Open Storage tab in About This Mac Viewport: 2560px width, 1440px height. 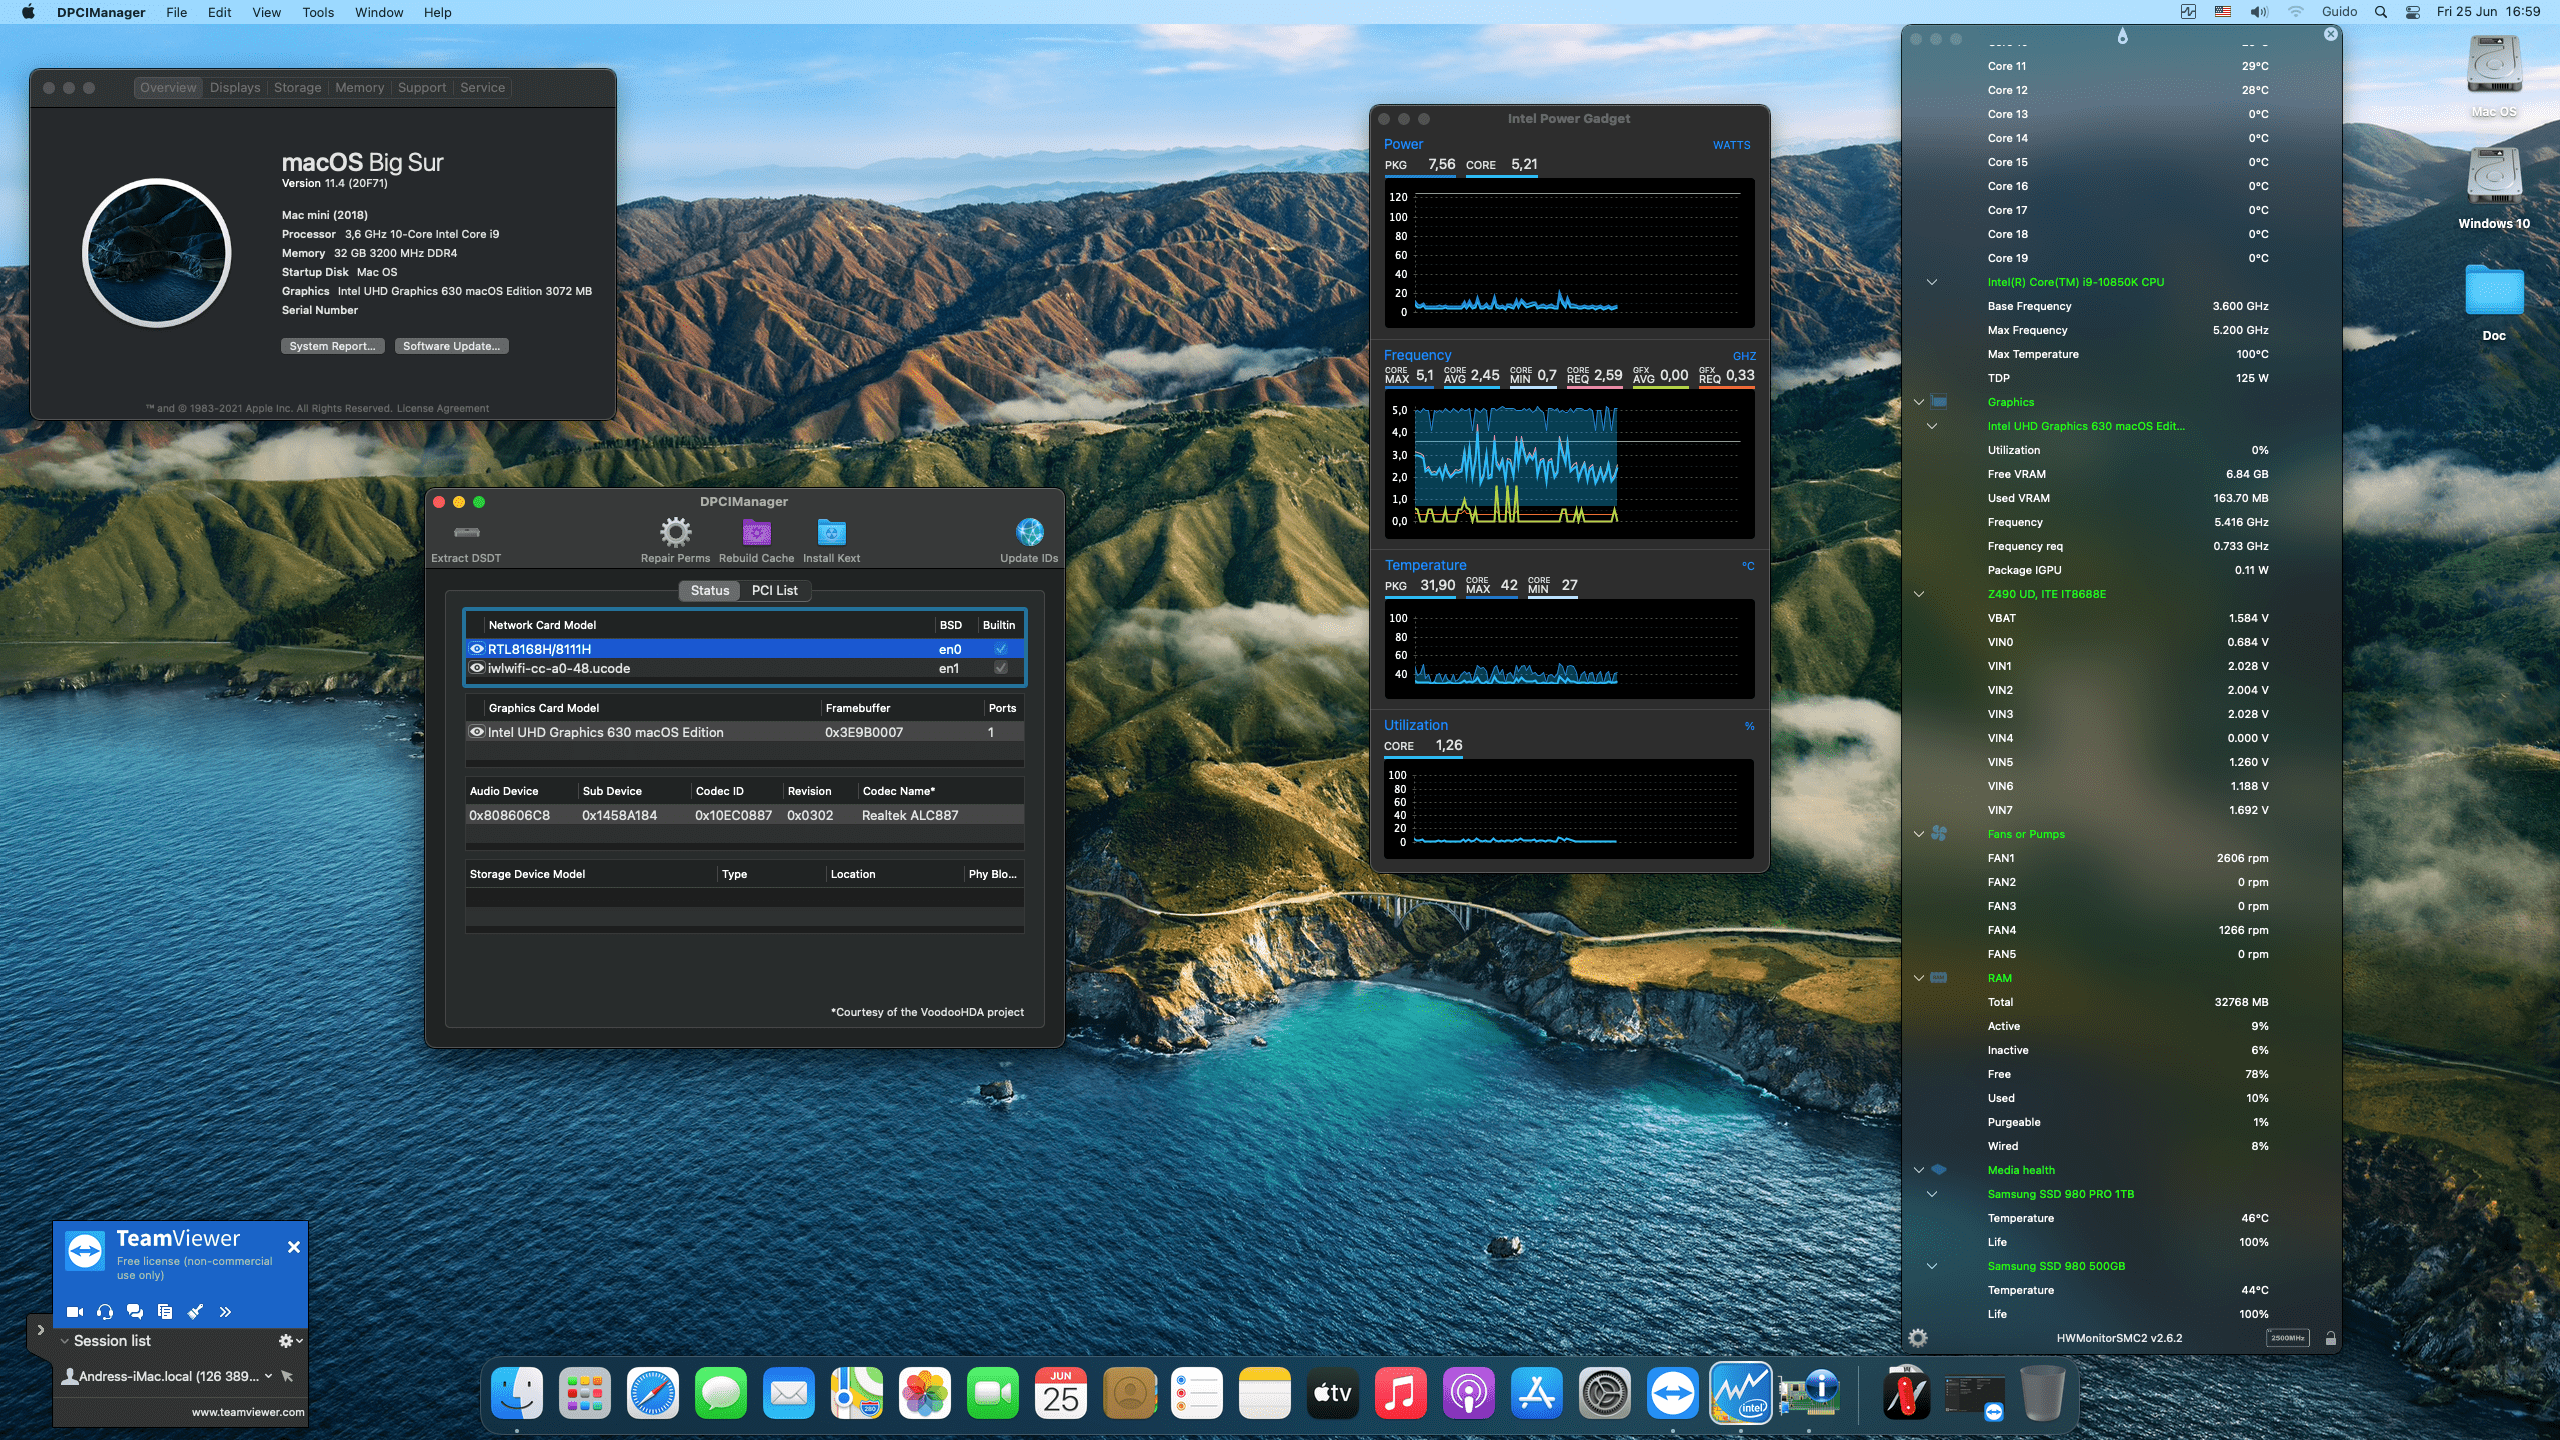coord(298,88)
